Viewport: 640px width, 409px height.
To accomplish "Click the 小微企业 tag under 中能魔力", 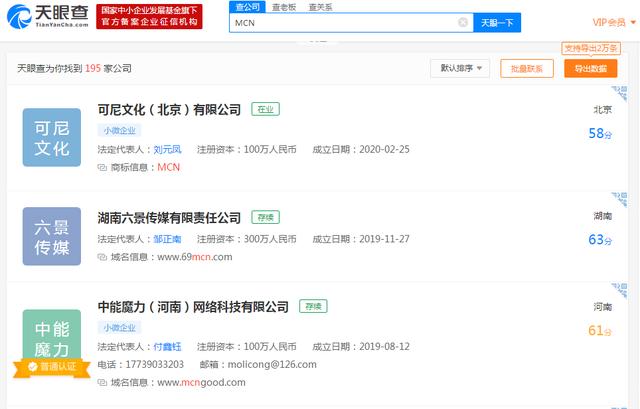I will (x=119, y=328).
